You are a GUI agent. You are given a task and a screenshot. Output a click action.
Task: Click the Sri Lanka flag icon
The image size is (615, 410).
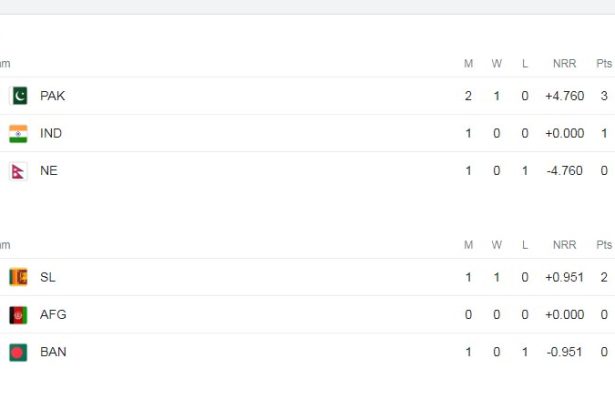18,277
